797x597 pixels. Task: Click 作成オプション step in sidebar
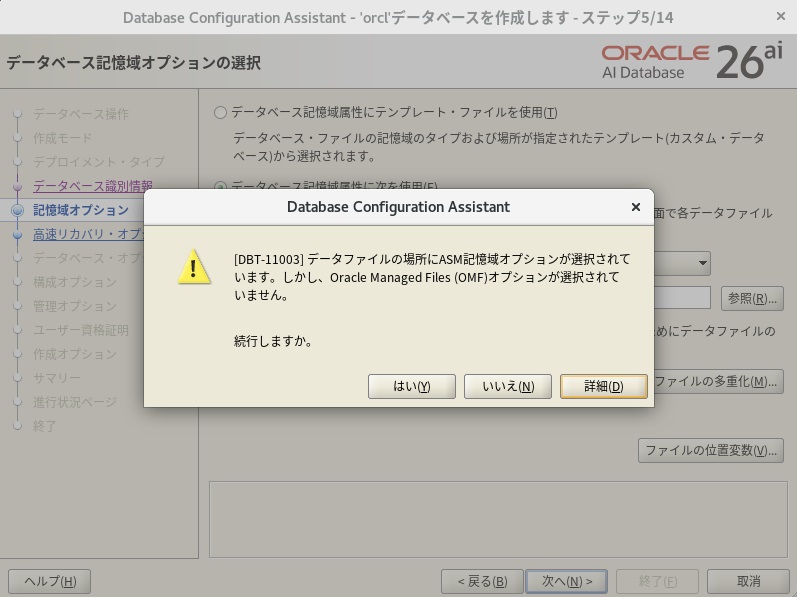75,354
